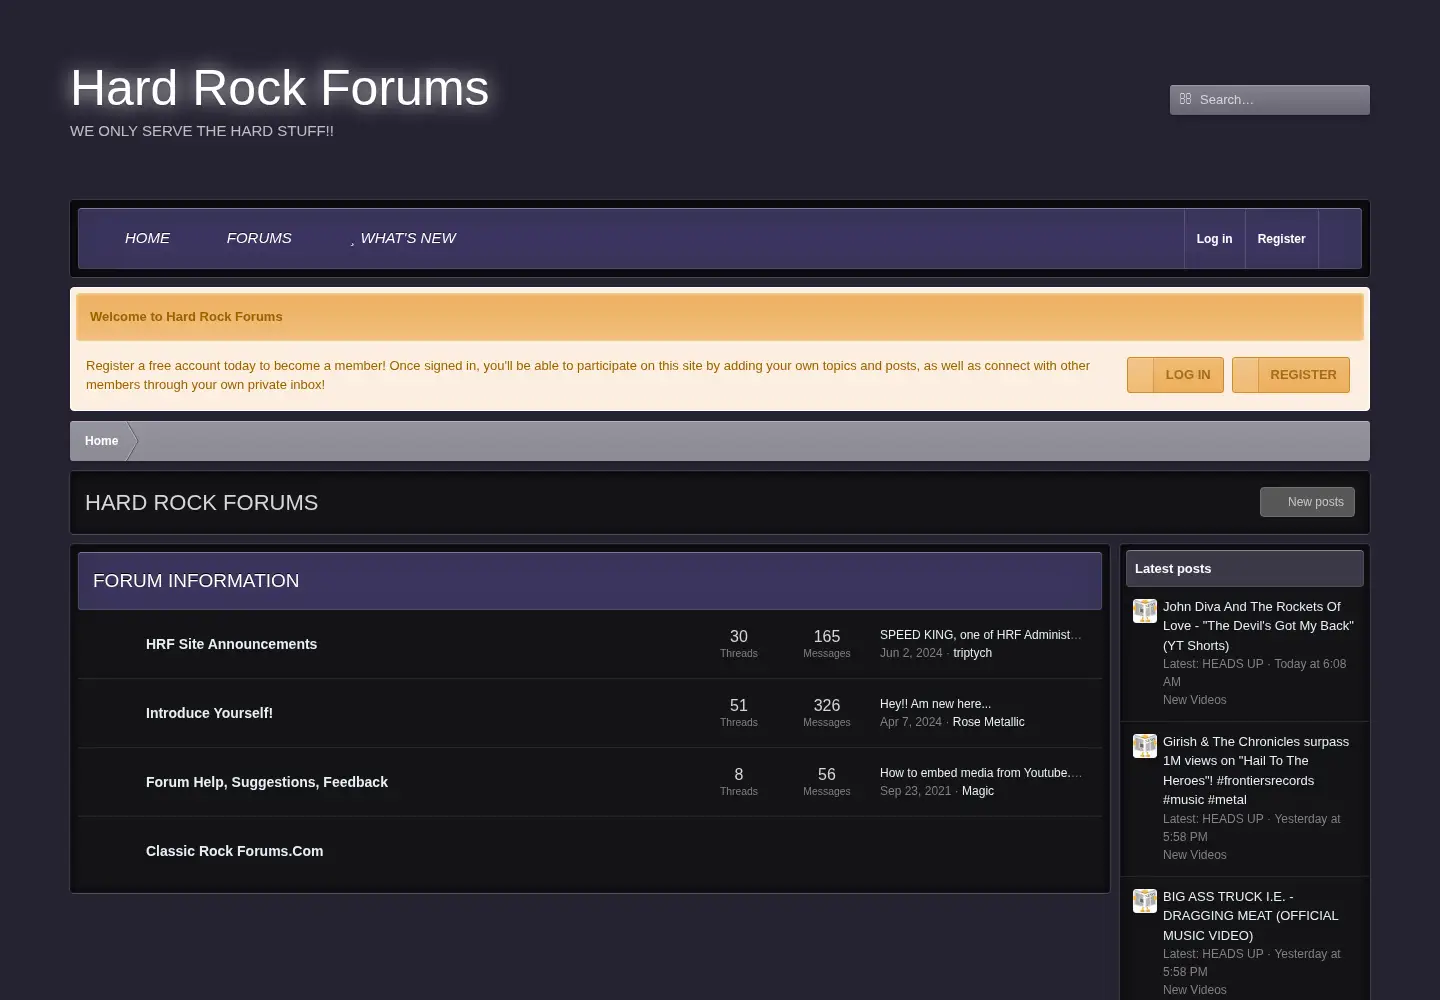The image size is (1440, 1000).
Task: Click the FORUM INFORMATION category header
Action: [x=196, y=581]
